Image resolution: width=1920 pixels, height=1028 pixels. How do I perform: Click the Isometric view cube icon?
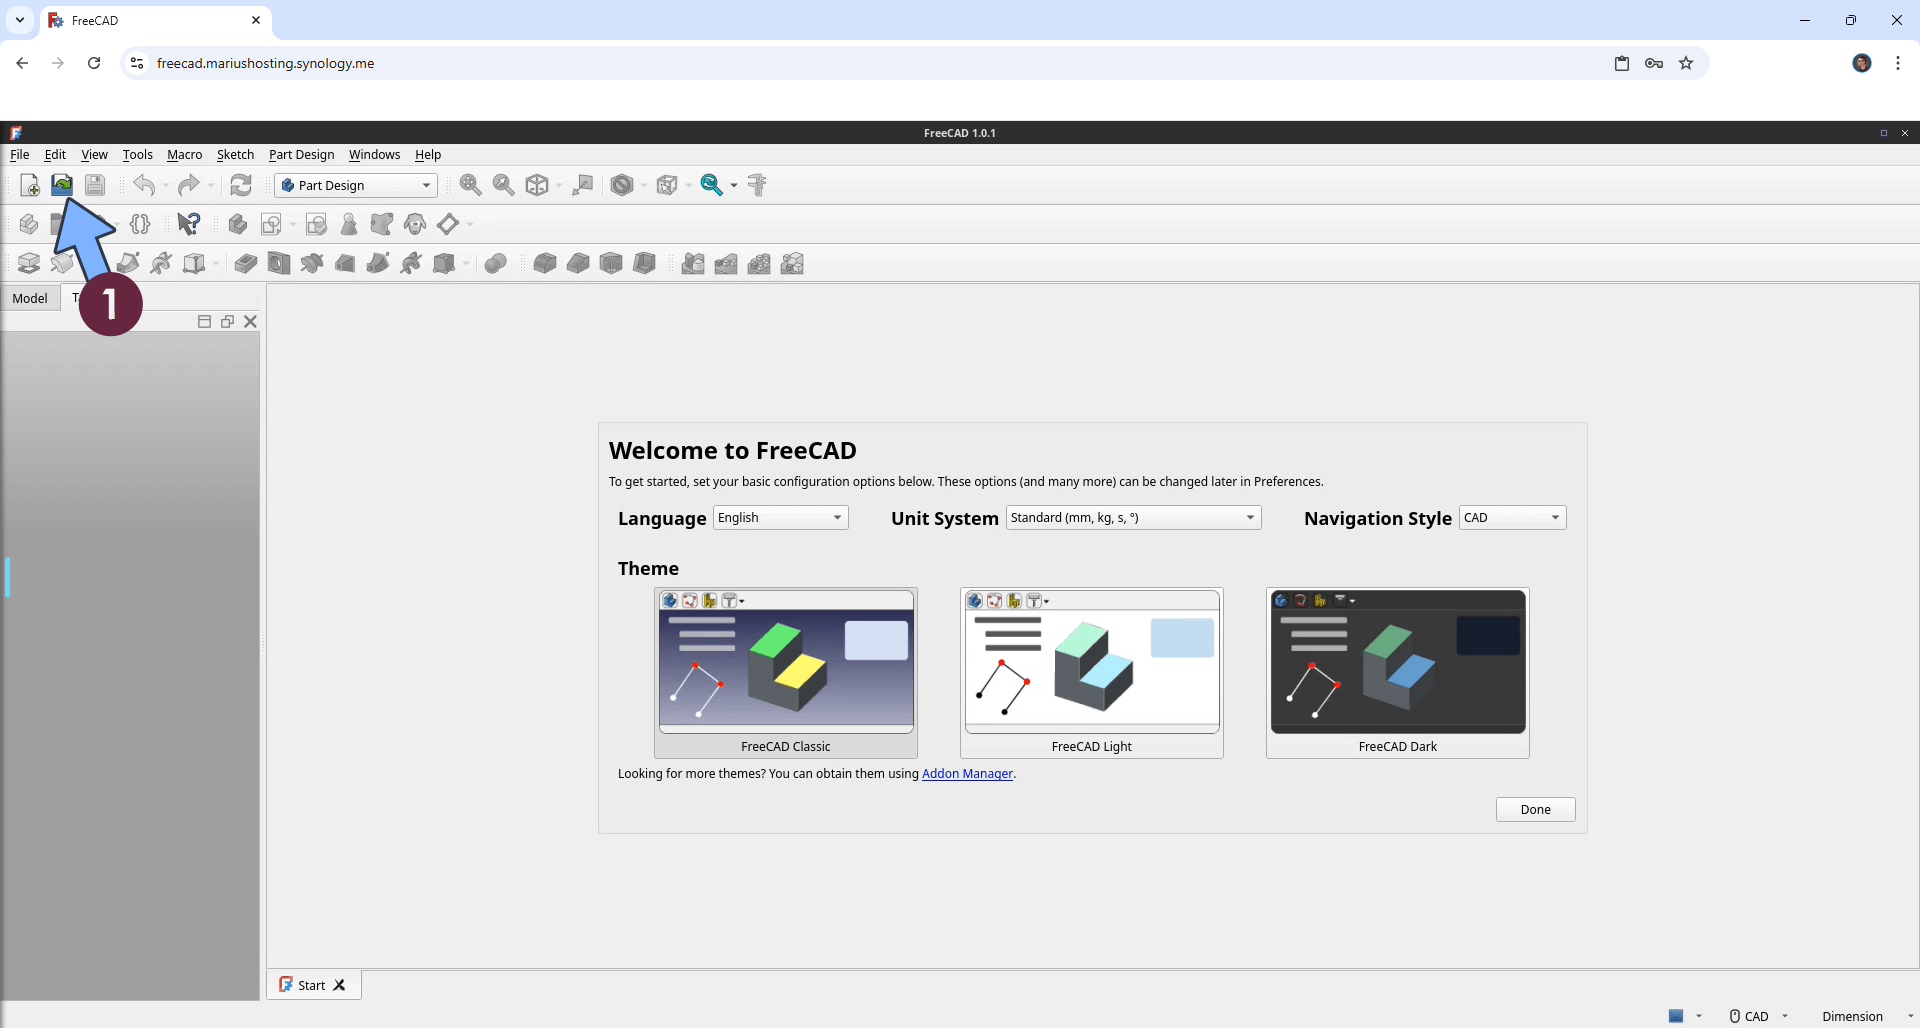tap(538, 185)
